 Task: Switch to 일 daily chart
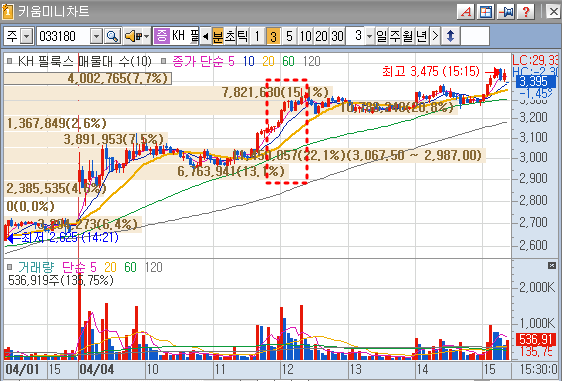click(382, 36)
